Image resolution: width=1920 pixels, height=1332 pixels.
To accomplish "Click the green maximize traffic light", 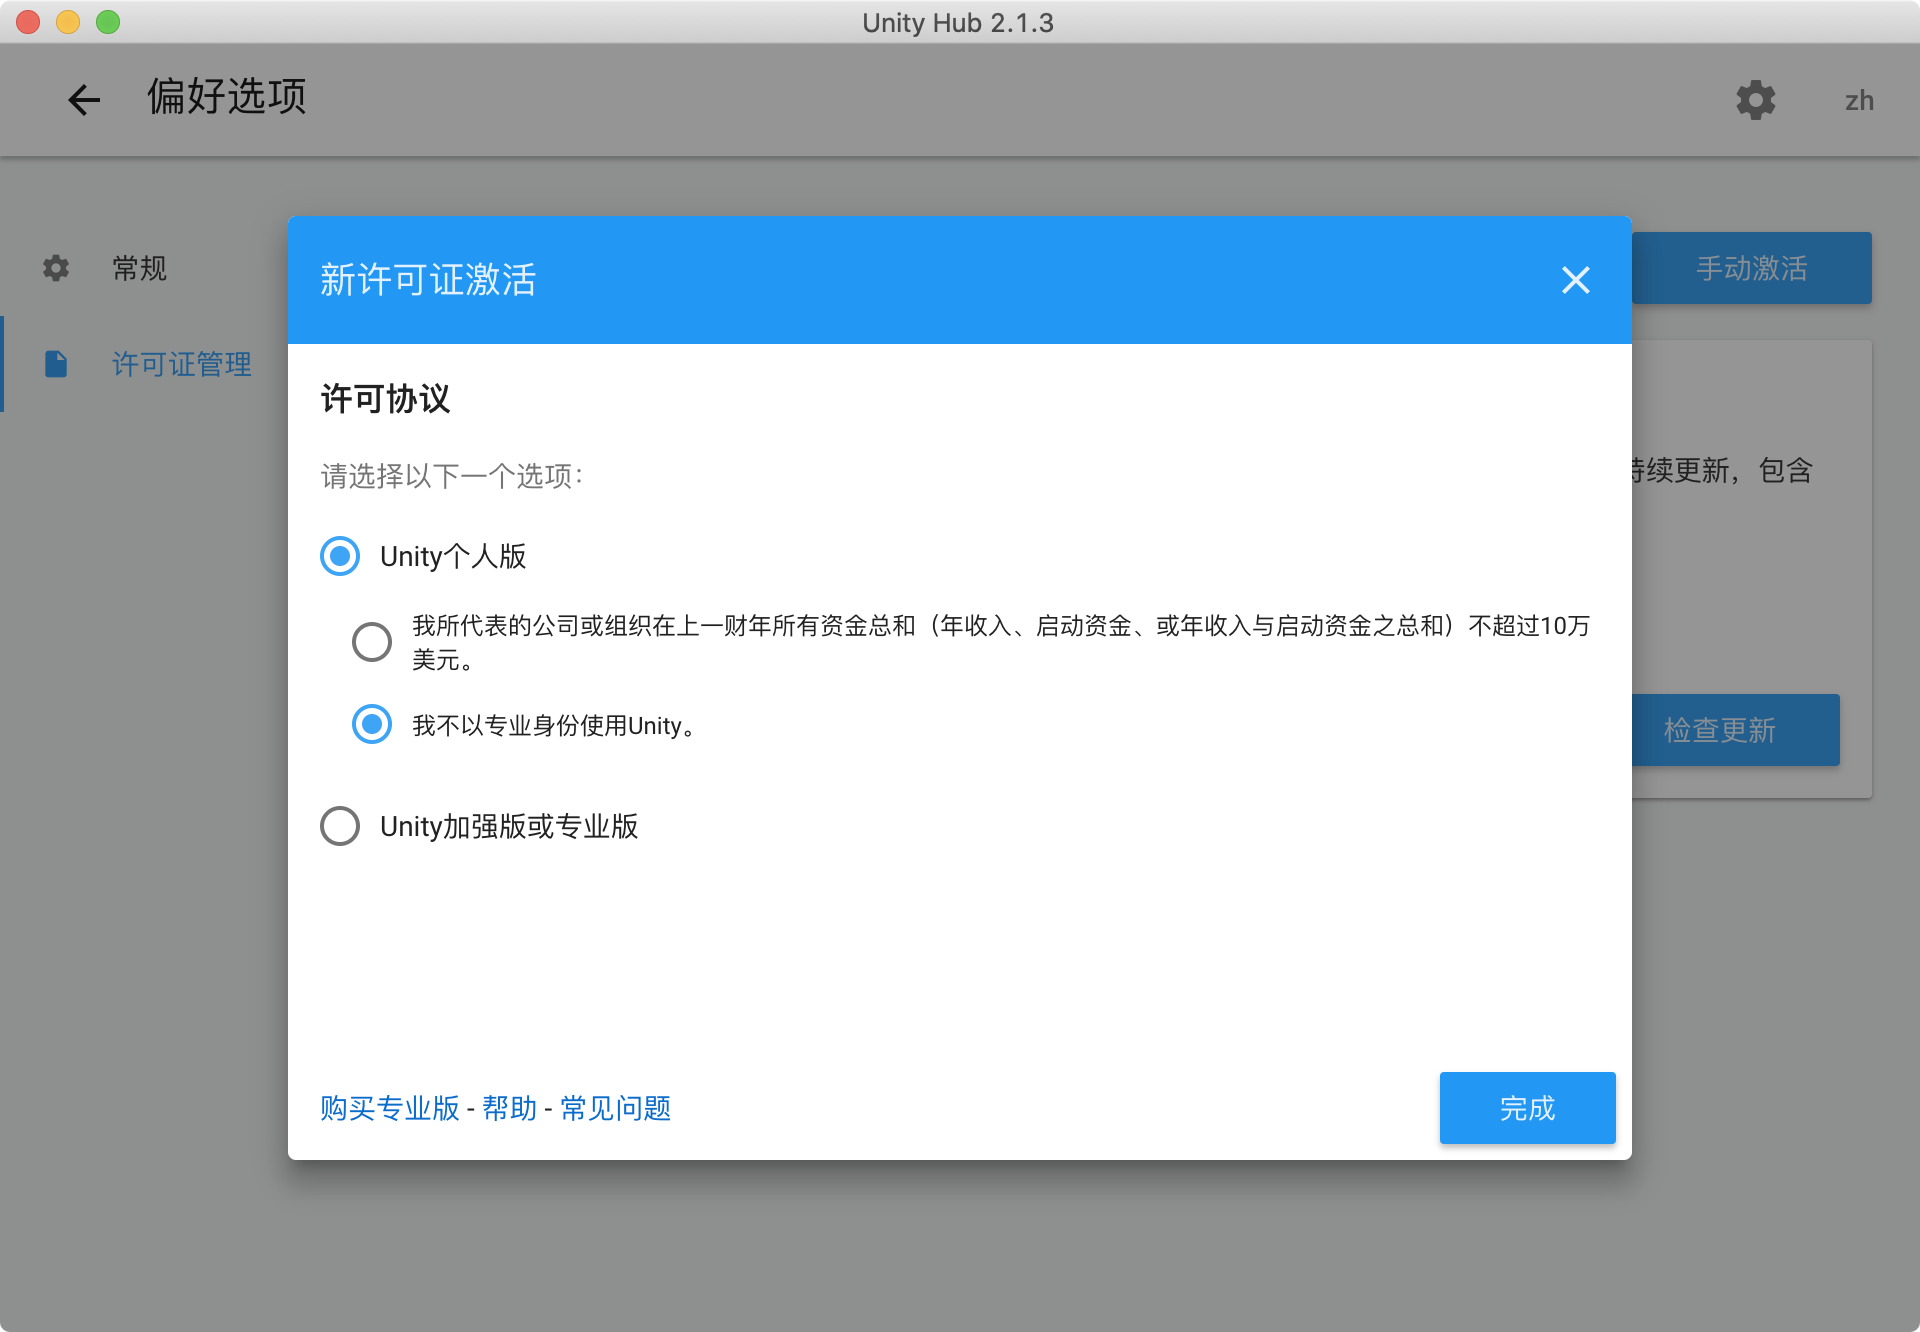I will [108, 21].
